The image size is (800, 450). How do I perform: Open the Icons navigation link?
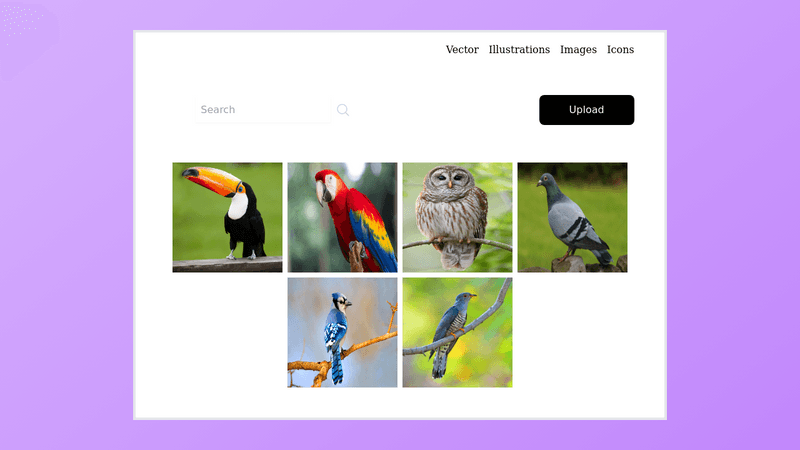620,49
